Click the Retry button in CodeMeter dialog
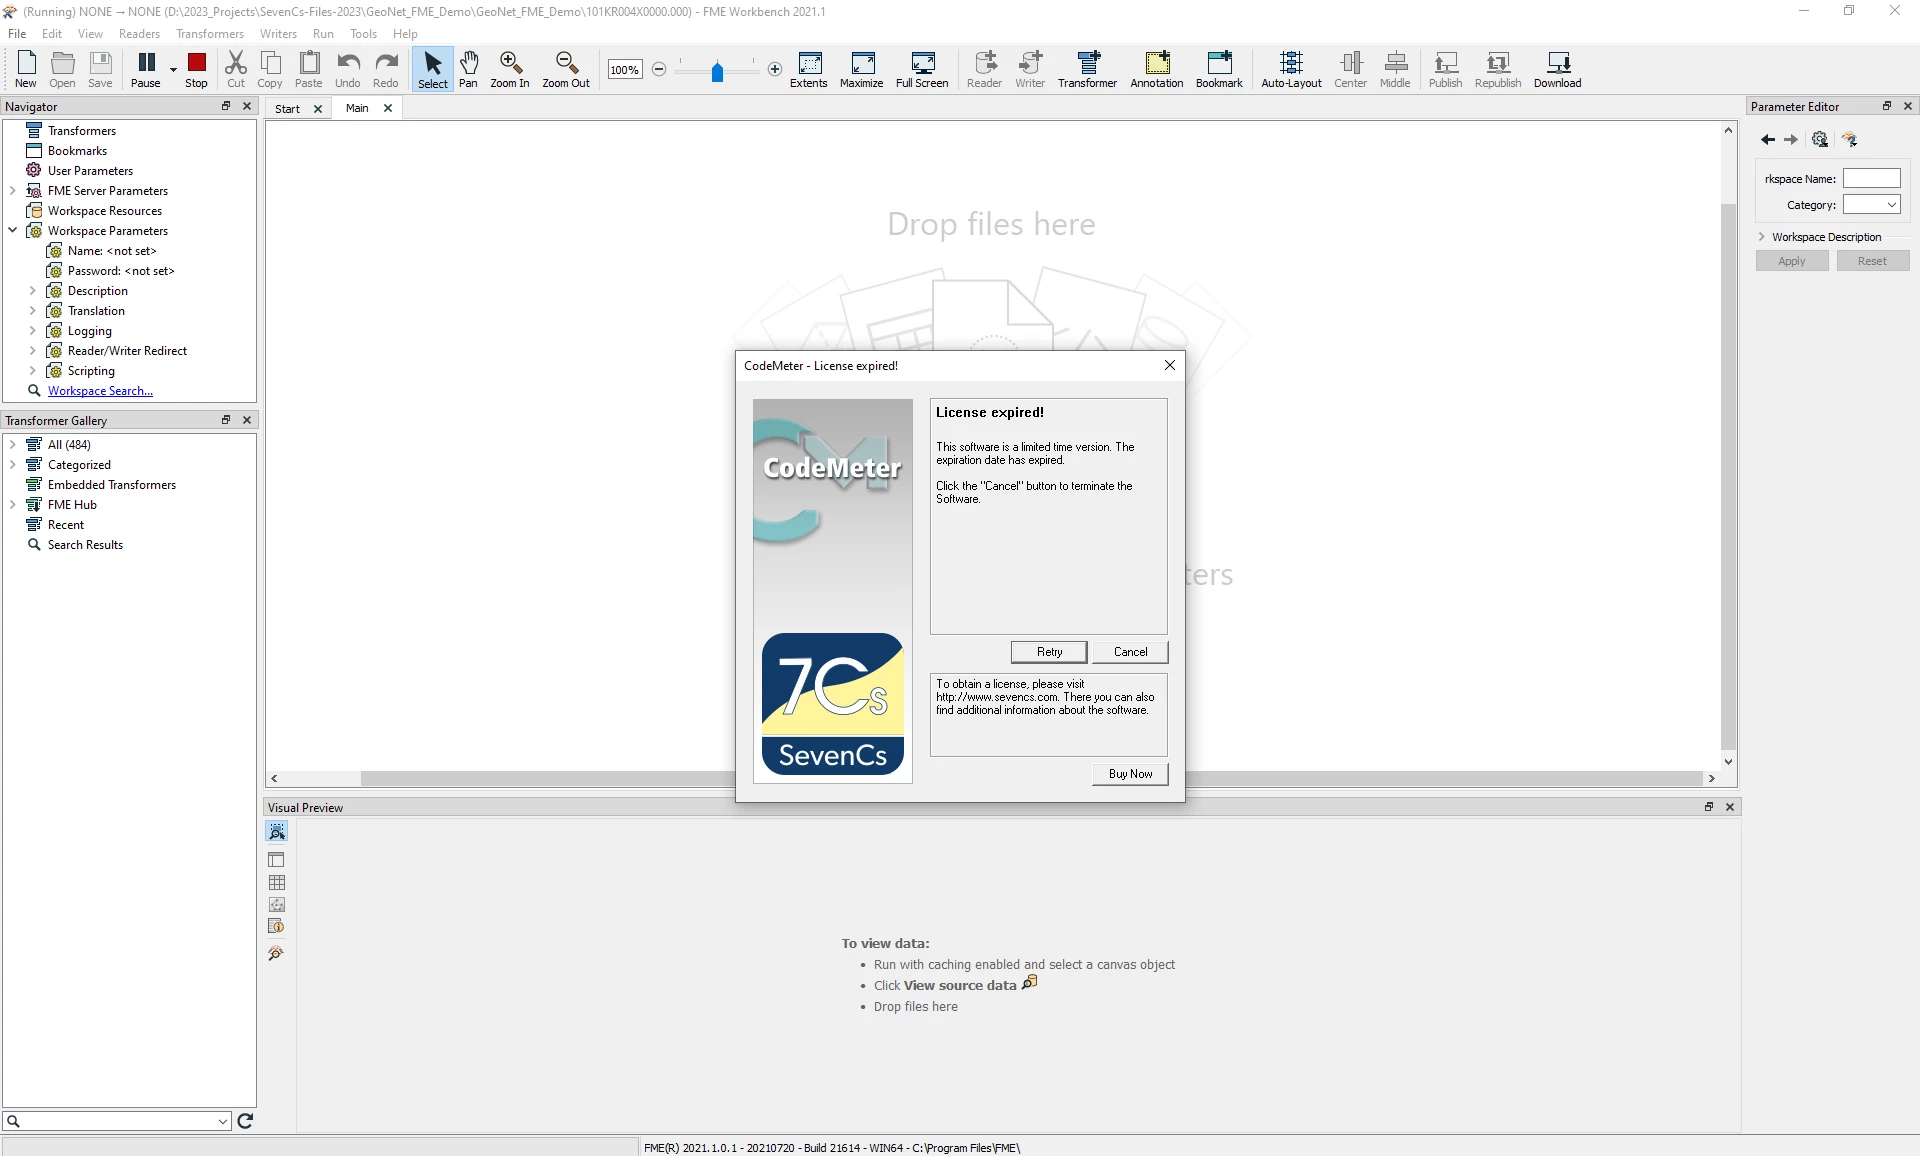This screenshot has height=1156, width=1920. [1049, 652]
